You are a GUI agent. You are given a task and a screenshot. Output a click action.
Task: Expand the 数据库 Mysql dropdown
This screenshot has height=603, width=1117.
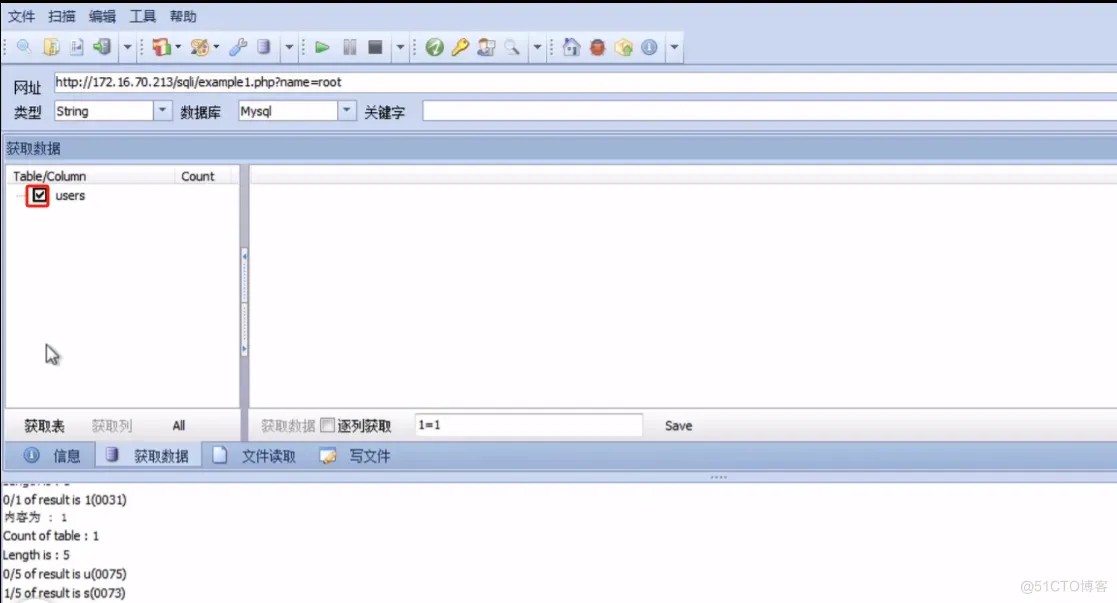point(346,110)
